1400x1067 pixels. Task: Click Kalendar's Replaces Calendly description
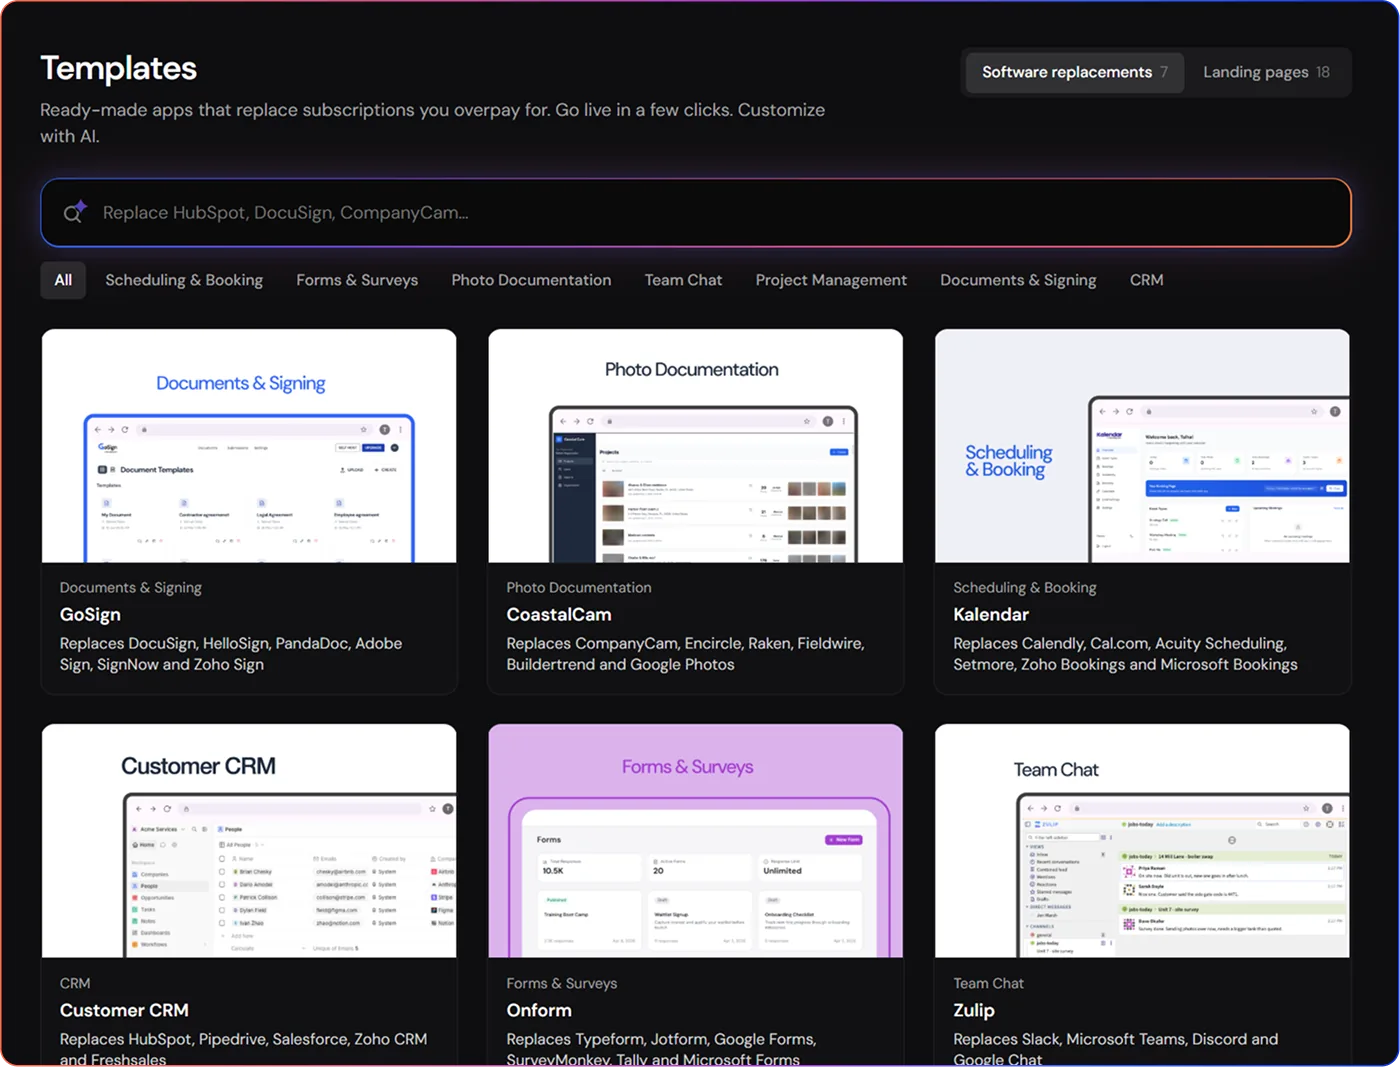point(1126,654)
